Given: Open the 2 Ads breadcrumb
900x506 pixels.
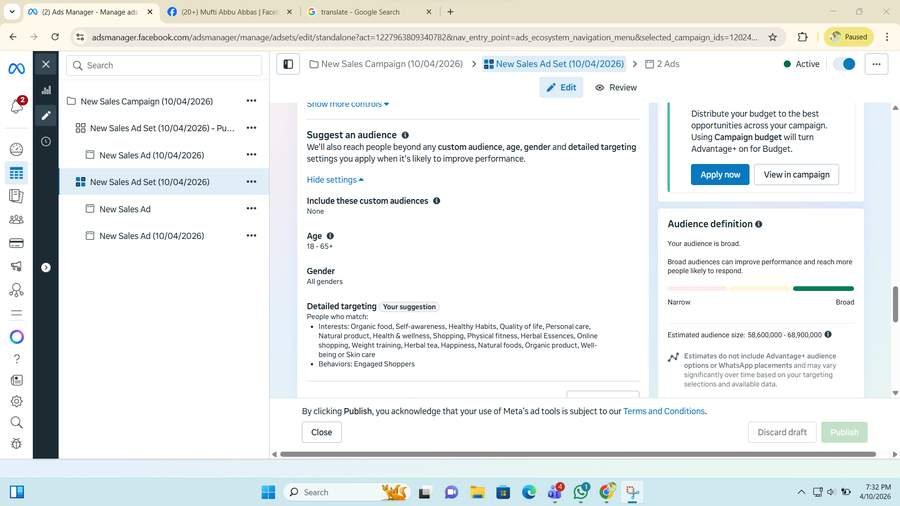Looking at the screenshot, I should (662, 64).
